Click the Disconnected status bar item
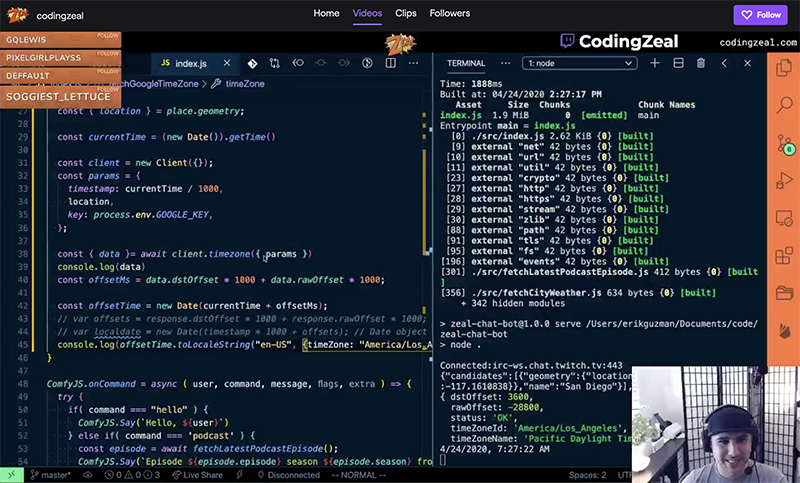The width and height of the screenshot is (800, 483). point(288,475)
